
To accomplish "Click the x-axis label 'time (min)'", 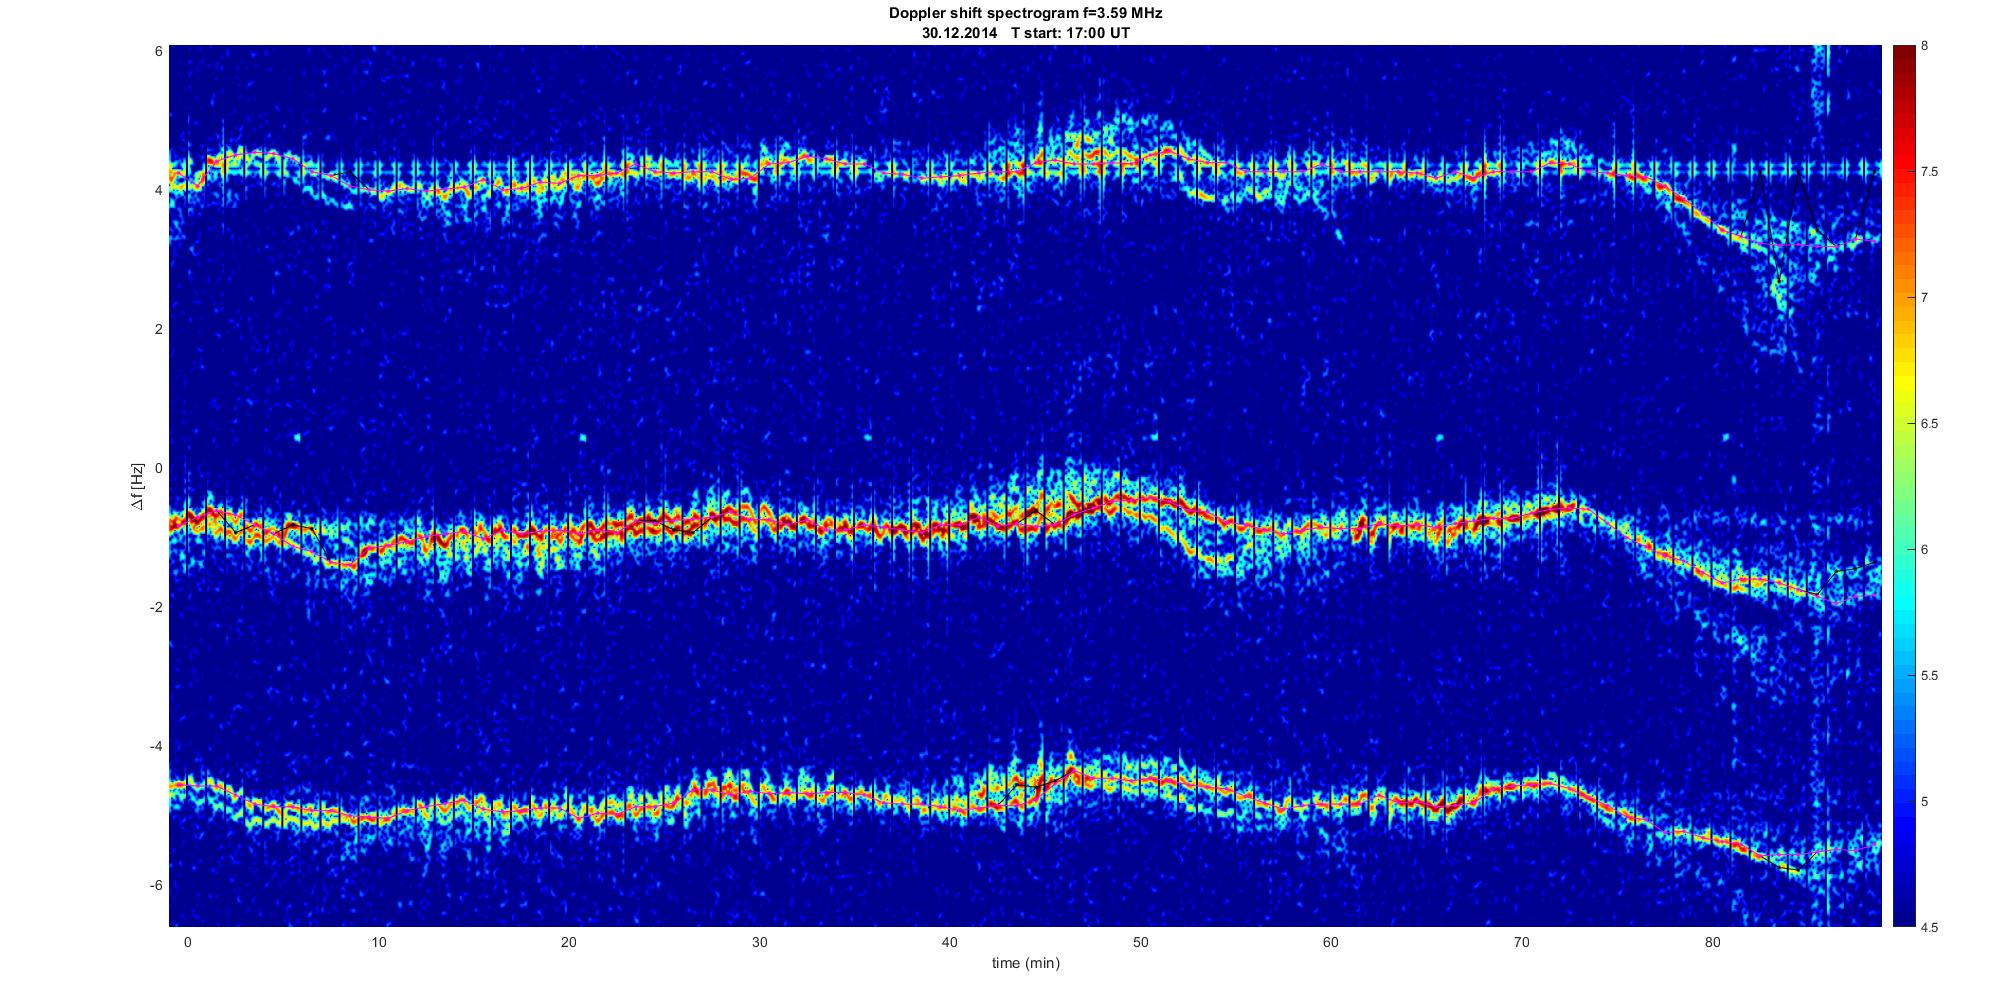I will pos(1025,964).
